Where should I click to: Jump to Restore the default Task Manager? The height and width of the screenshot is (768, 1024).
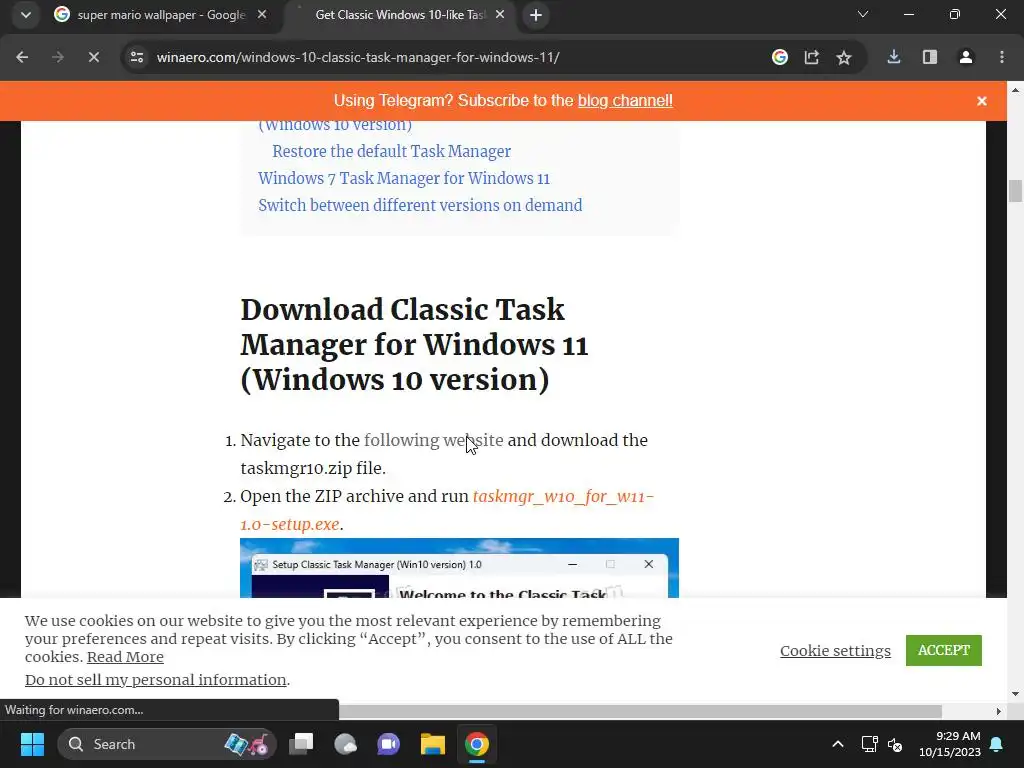(391, 152)
